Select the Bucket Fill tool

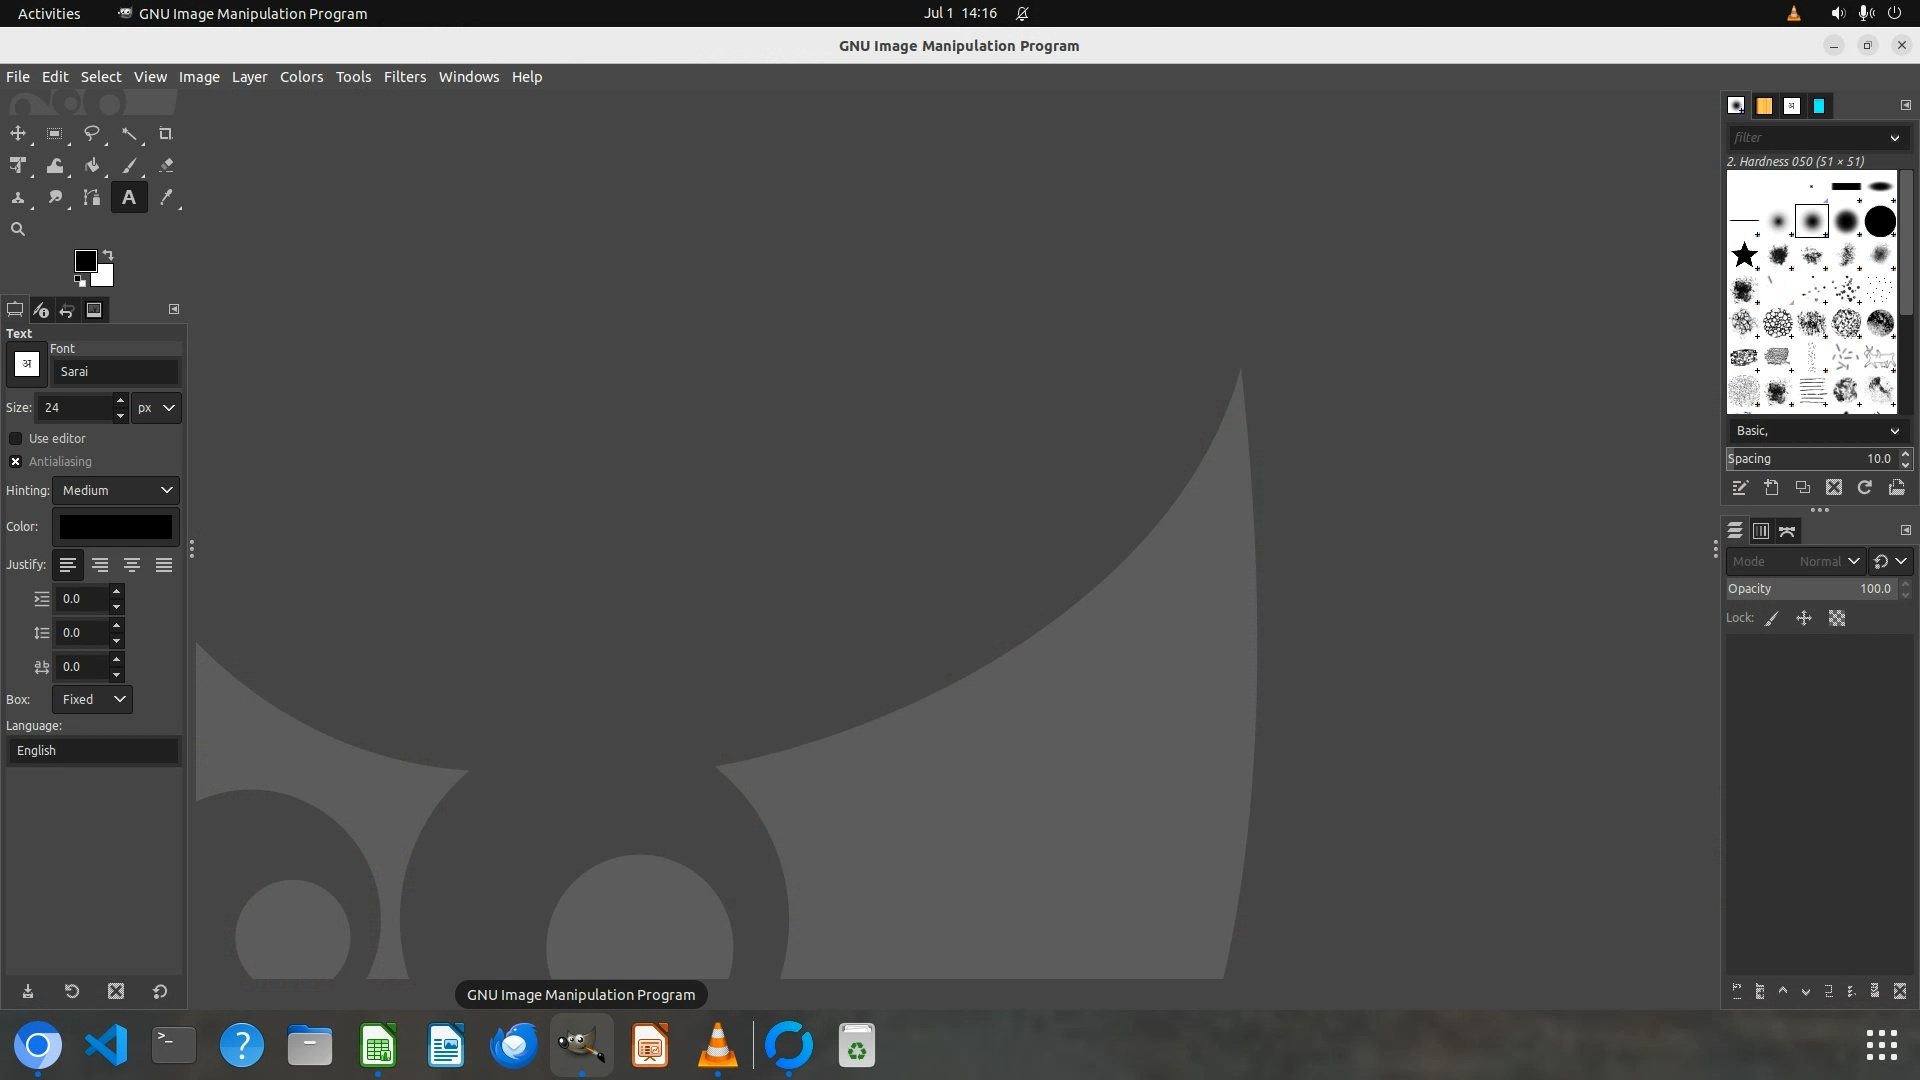(x=92, y=166)
